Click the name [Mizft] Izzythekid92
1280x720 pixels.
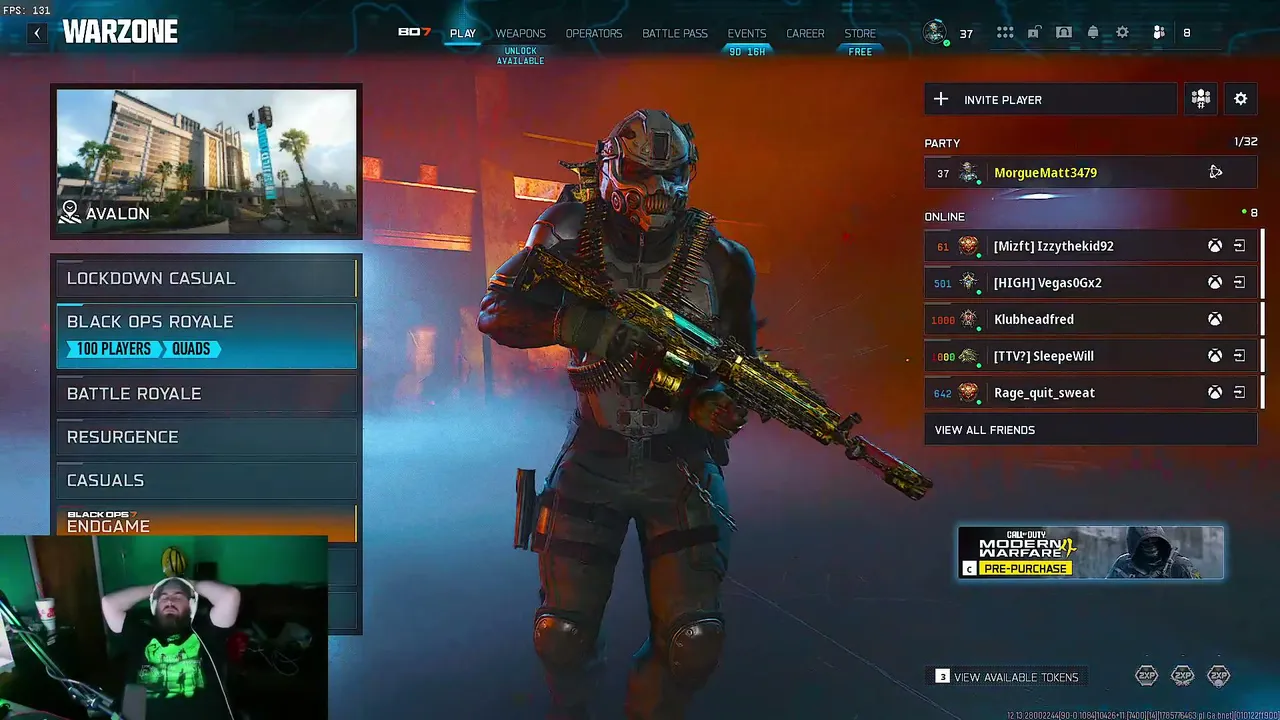point(1053,246)
